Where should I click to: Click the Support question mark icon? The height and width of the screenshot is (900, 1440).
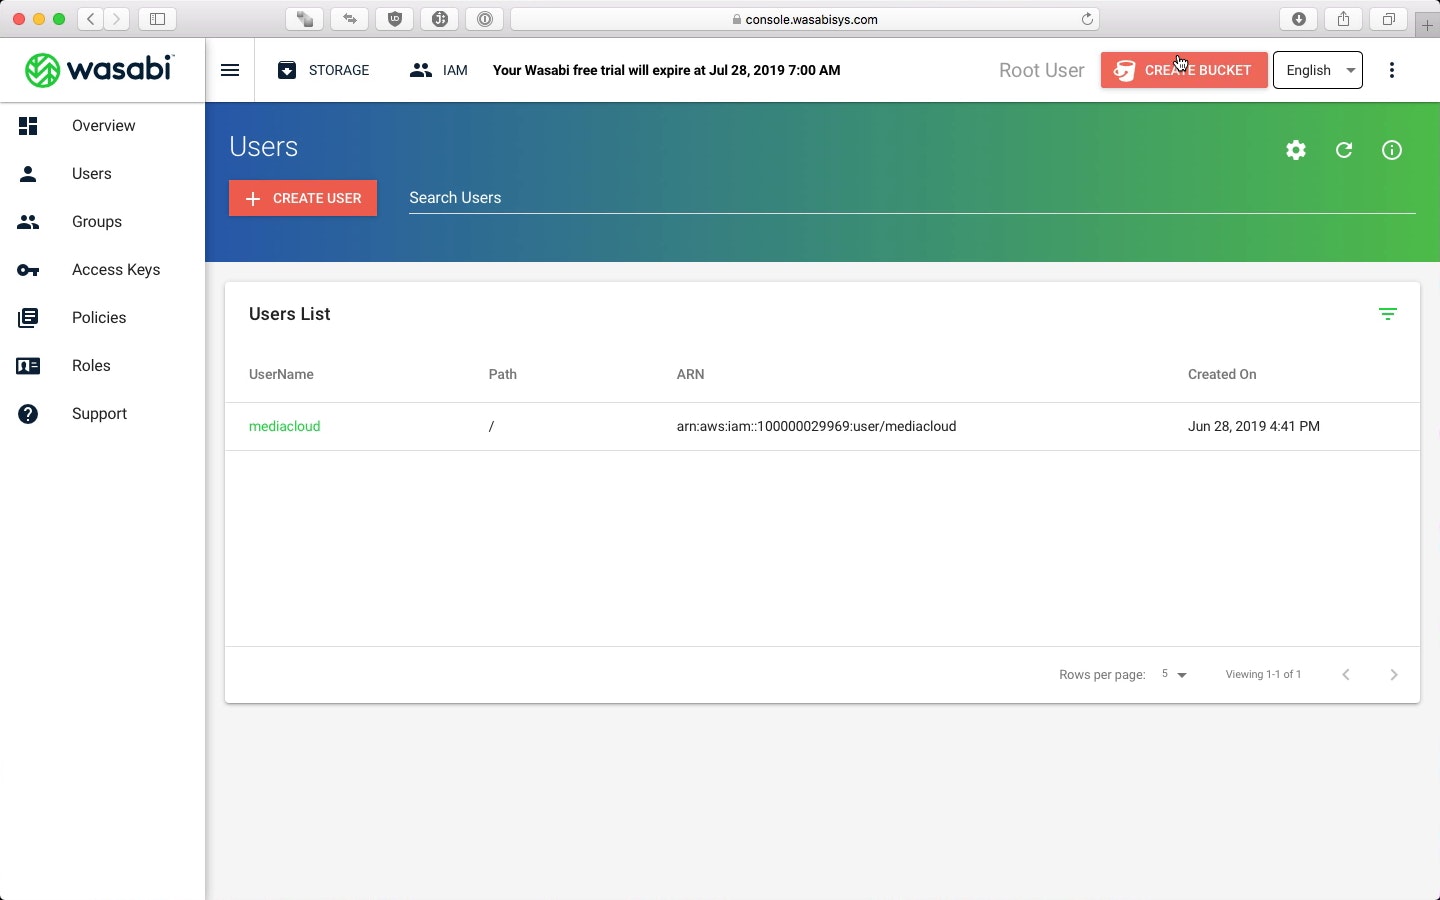tap(28, 414)
